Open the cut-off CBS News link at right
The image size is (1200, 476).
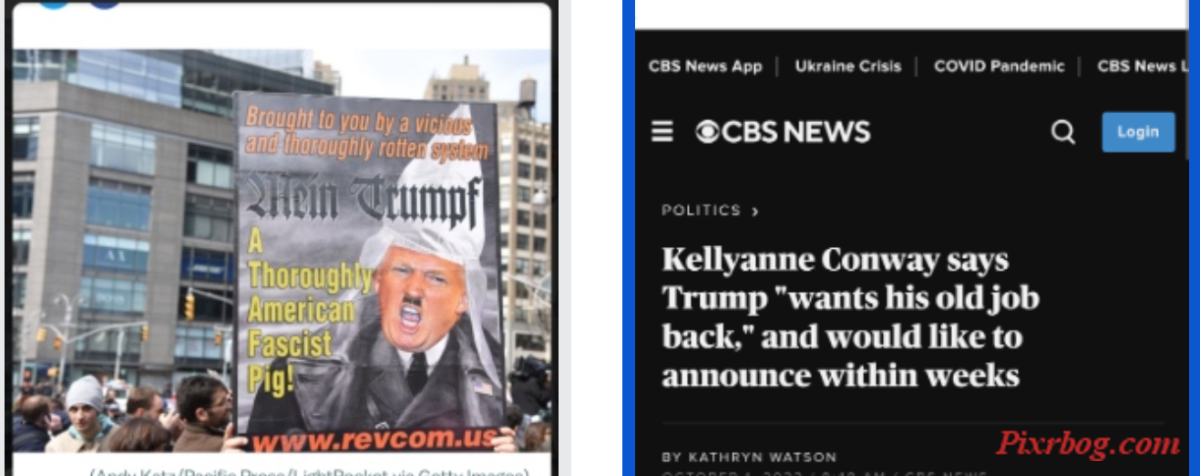(x=1142, y=67)
